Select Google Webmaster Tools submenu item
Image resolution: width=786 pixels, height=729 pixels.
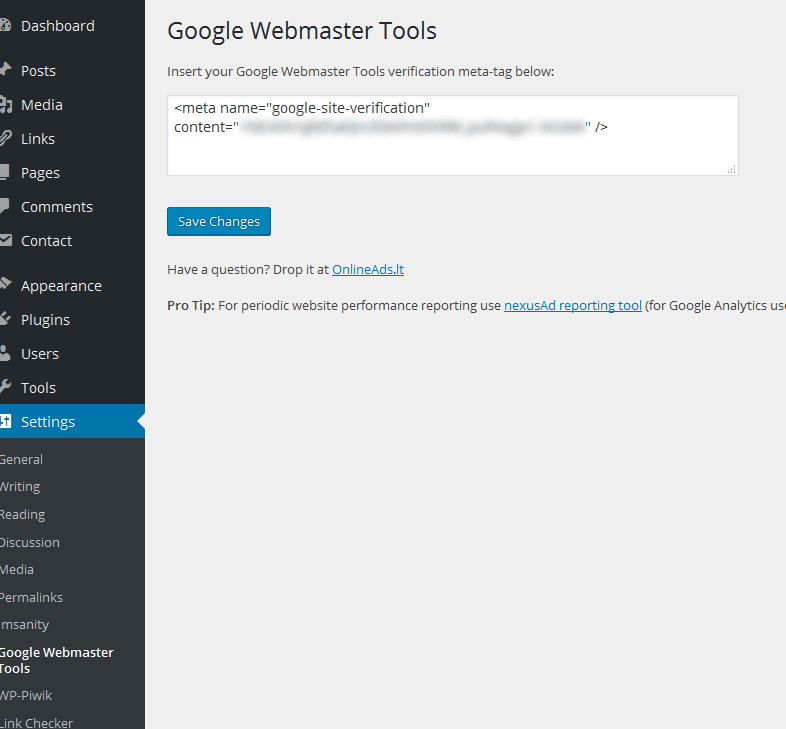[x=57, y=660]
